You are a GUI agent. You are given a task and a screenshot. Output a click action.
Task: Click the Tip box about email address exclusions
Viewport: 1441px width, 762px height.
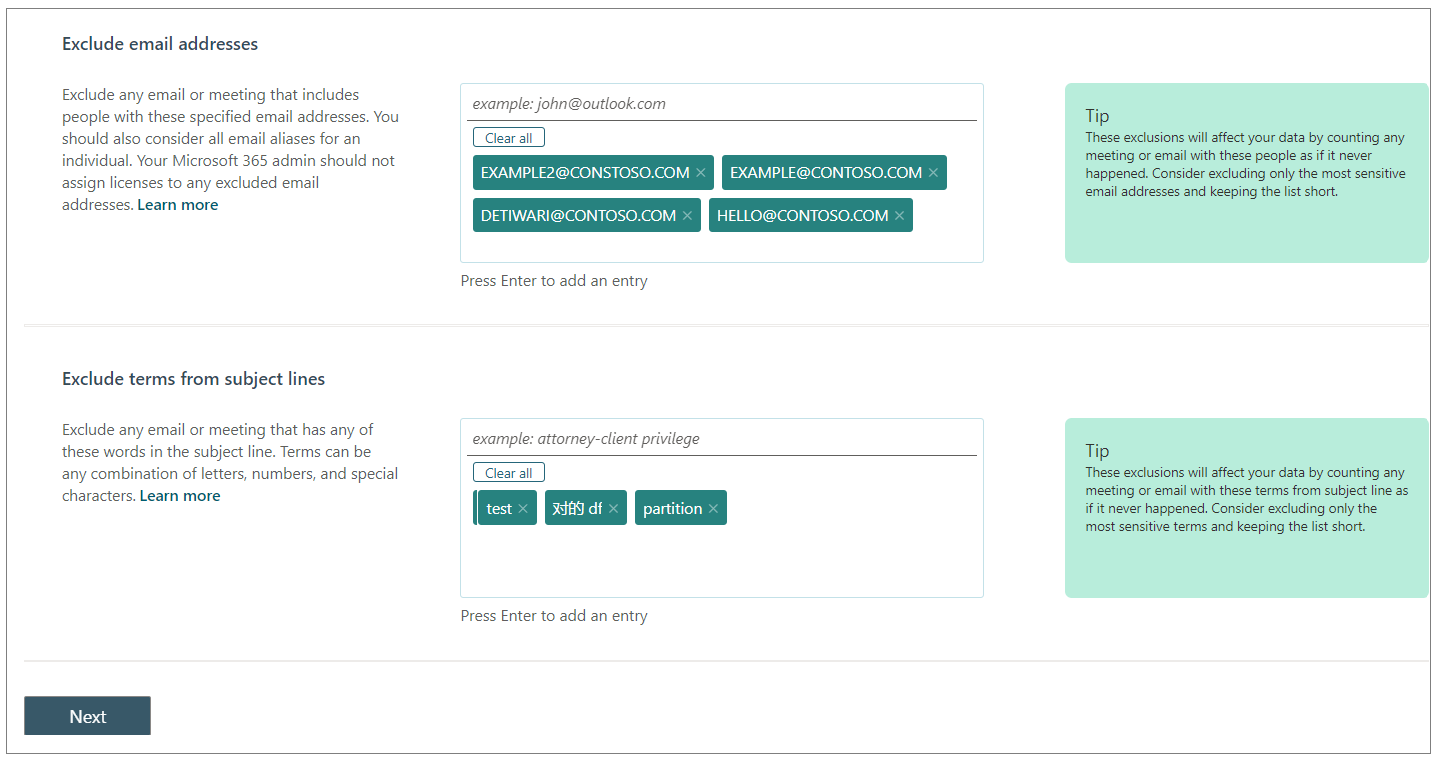pyautogui.click(x=1246, y=173)
